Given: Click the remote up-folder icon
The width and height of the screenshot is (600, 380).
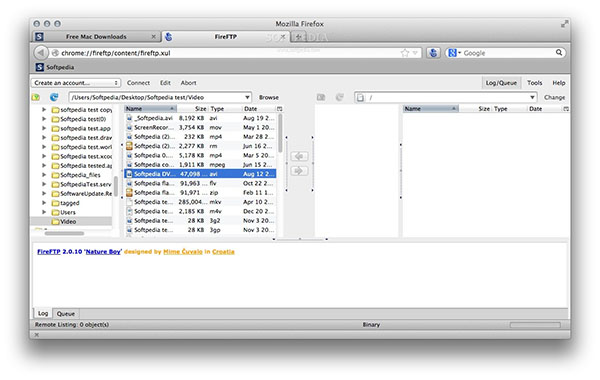Looking at the screenshot, I should pyautogui.click(x=321, y=97).
